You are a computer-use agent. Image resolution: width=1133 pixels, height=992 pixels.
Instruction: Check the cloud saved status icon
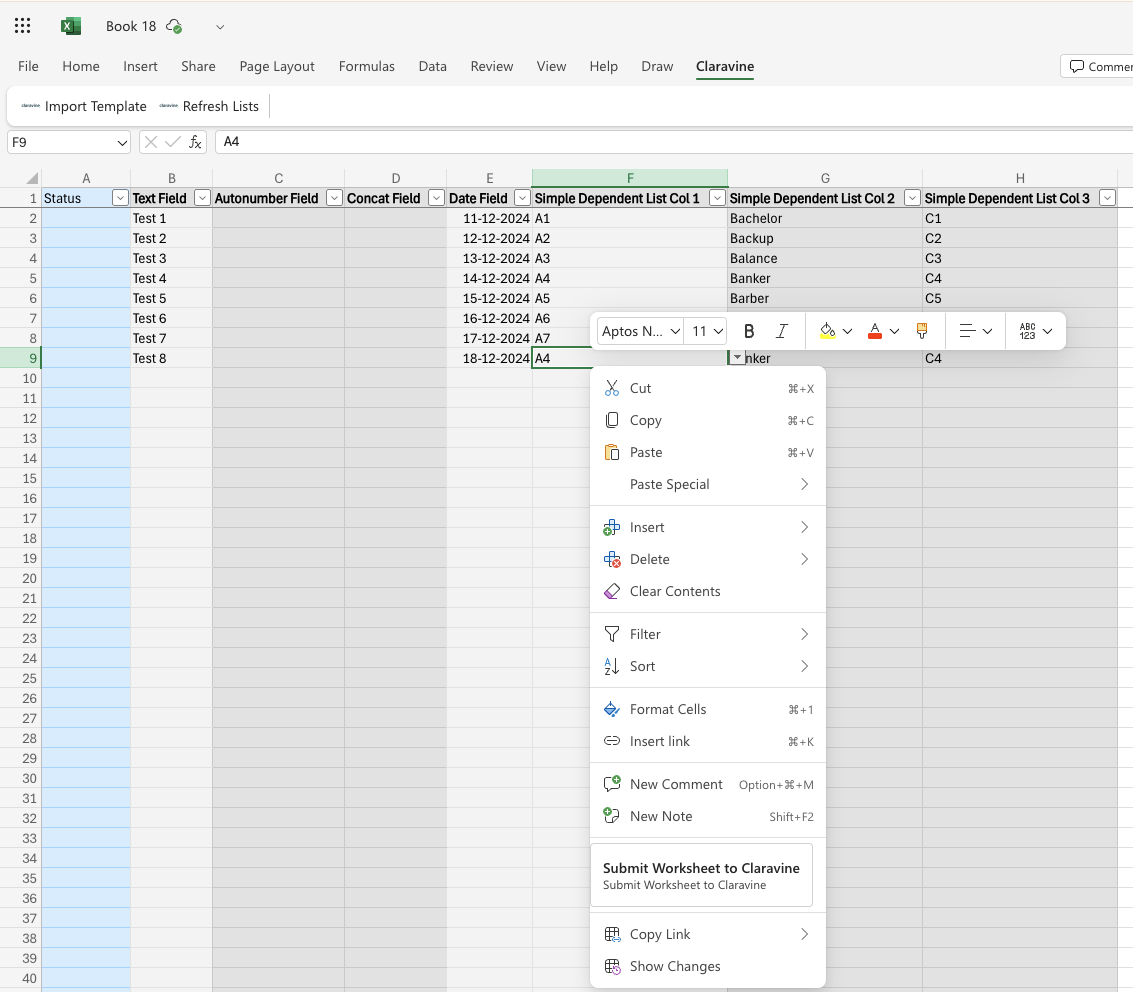coord(173,26)
